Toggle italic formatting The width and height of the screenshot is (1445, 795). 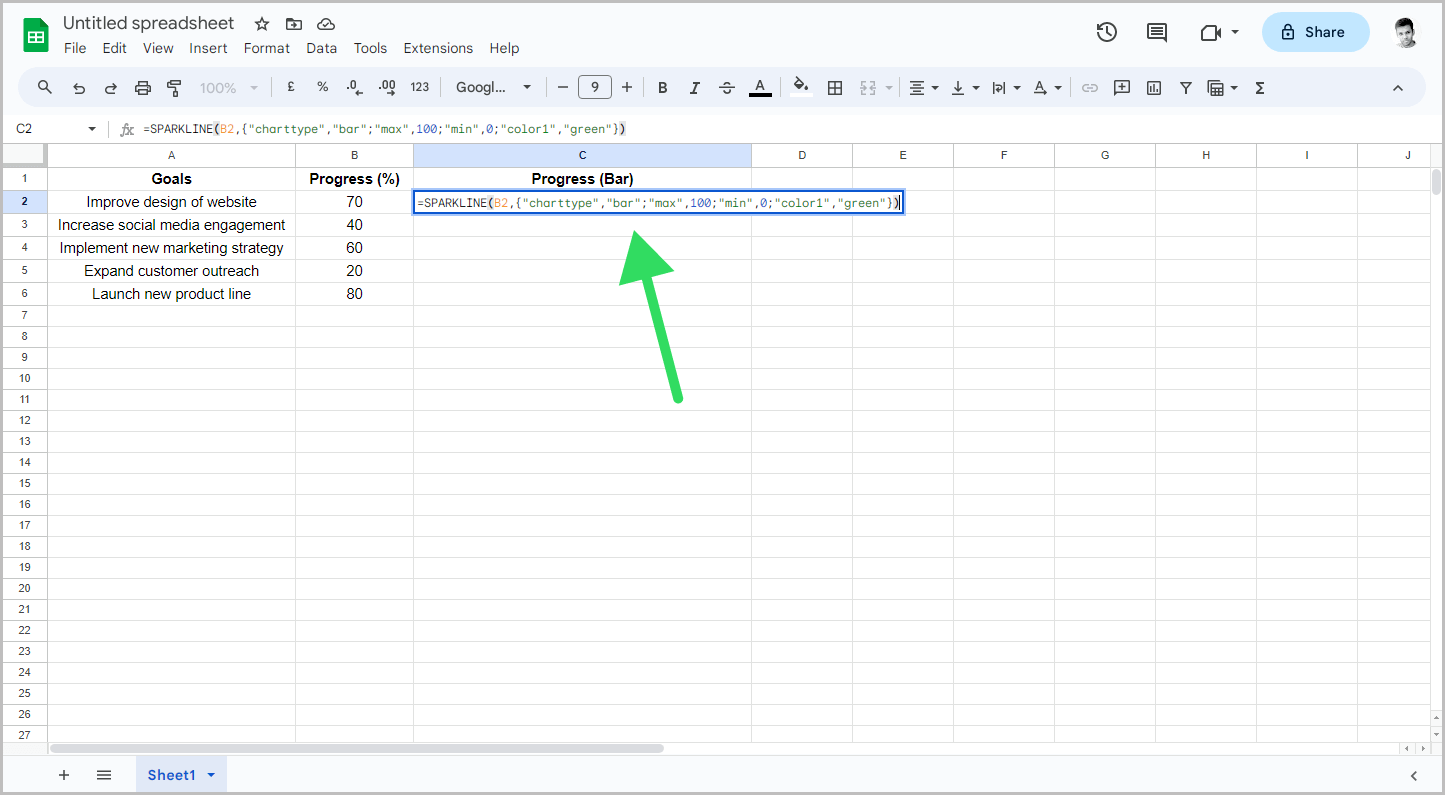coord(694,87)
